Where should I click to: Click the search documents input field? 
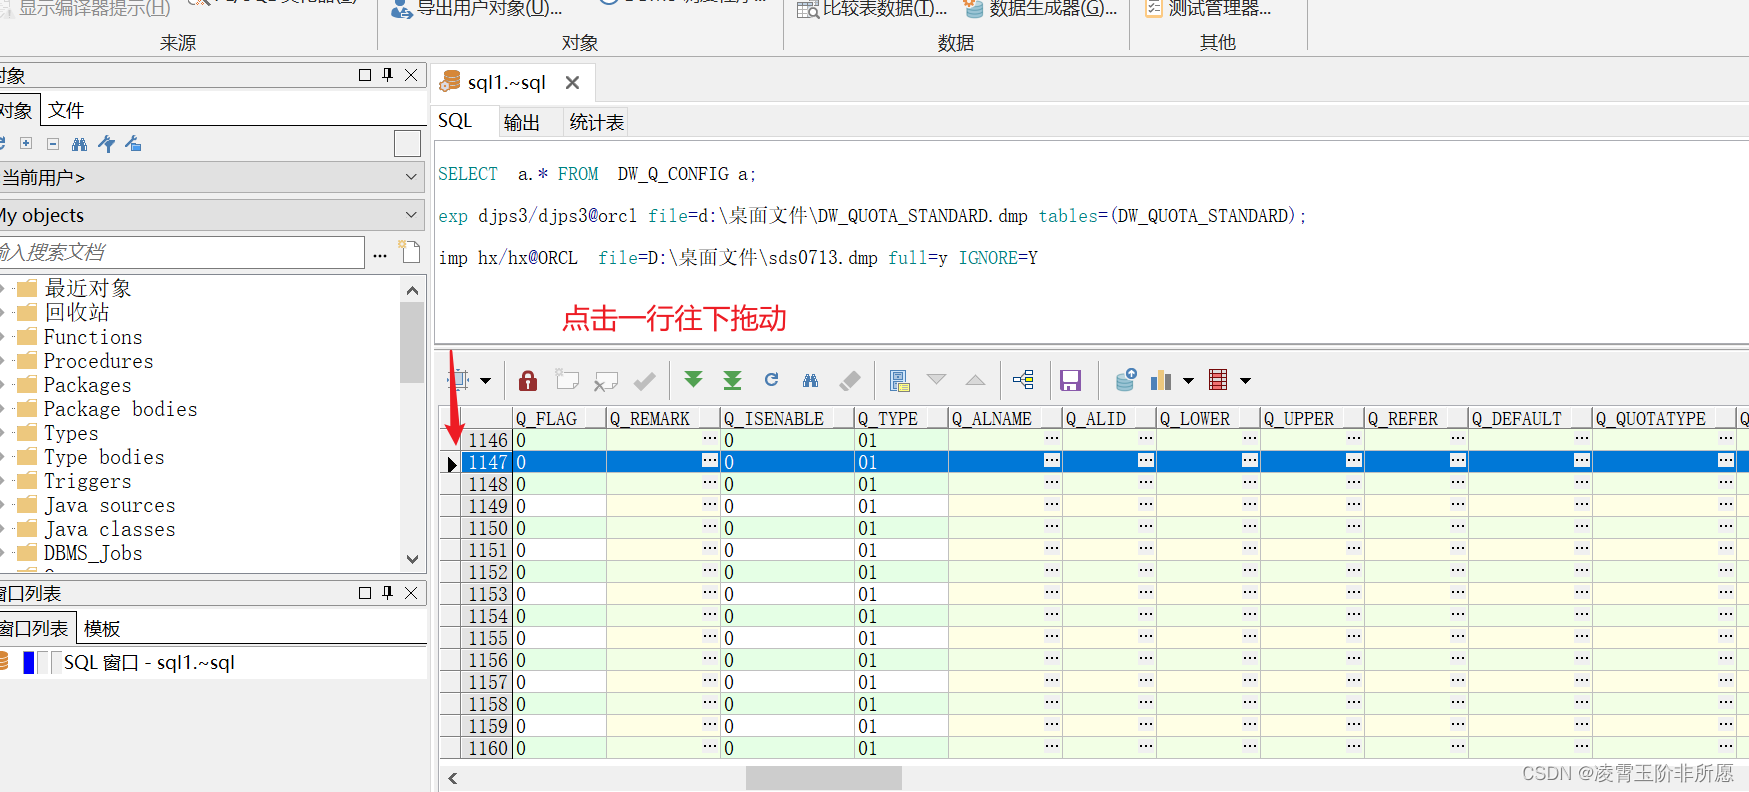181,252
